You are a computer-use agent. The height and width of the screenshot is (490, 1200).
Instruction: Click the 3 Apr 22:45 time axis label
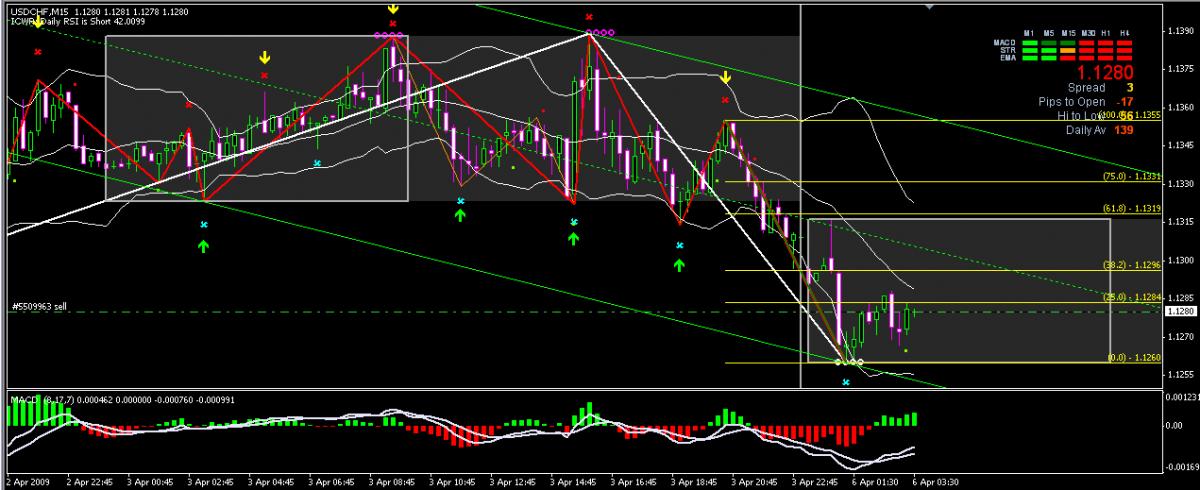click(x=815, y=481)
